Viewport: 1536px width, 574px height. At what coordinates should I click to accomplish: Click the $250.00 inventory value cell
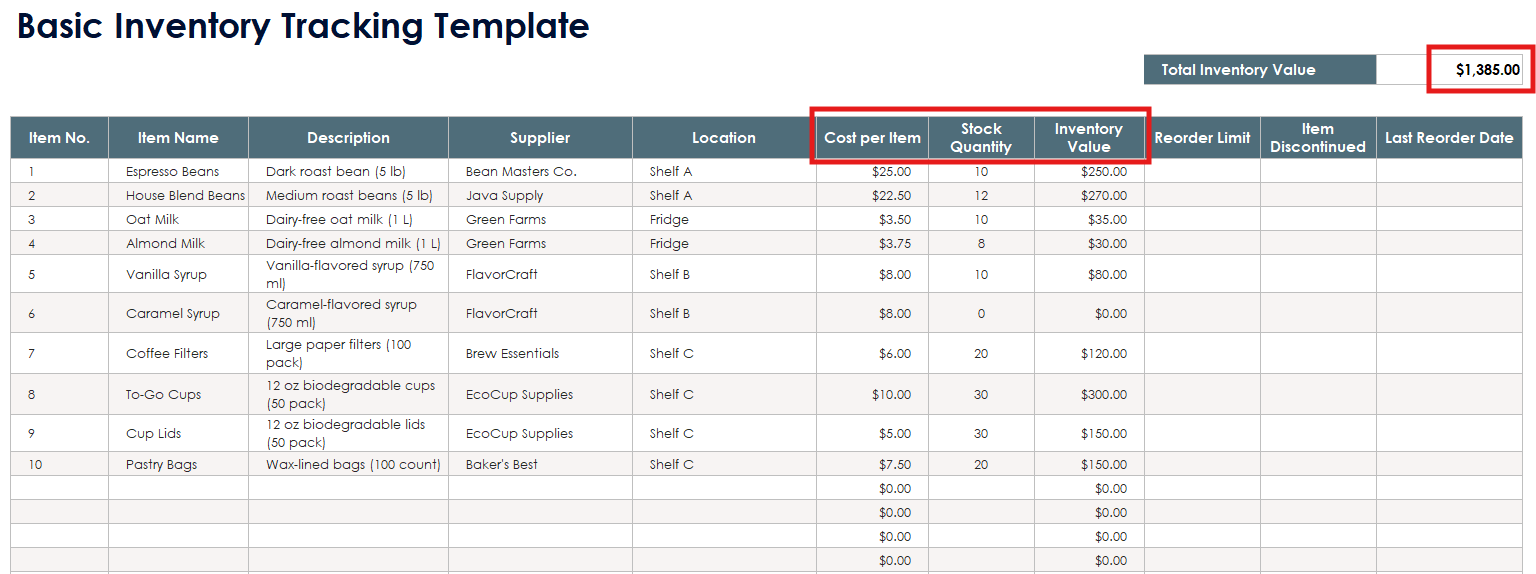1089,171
